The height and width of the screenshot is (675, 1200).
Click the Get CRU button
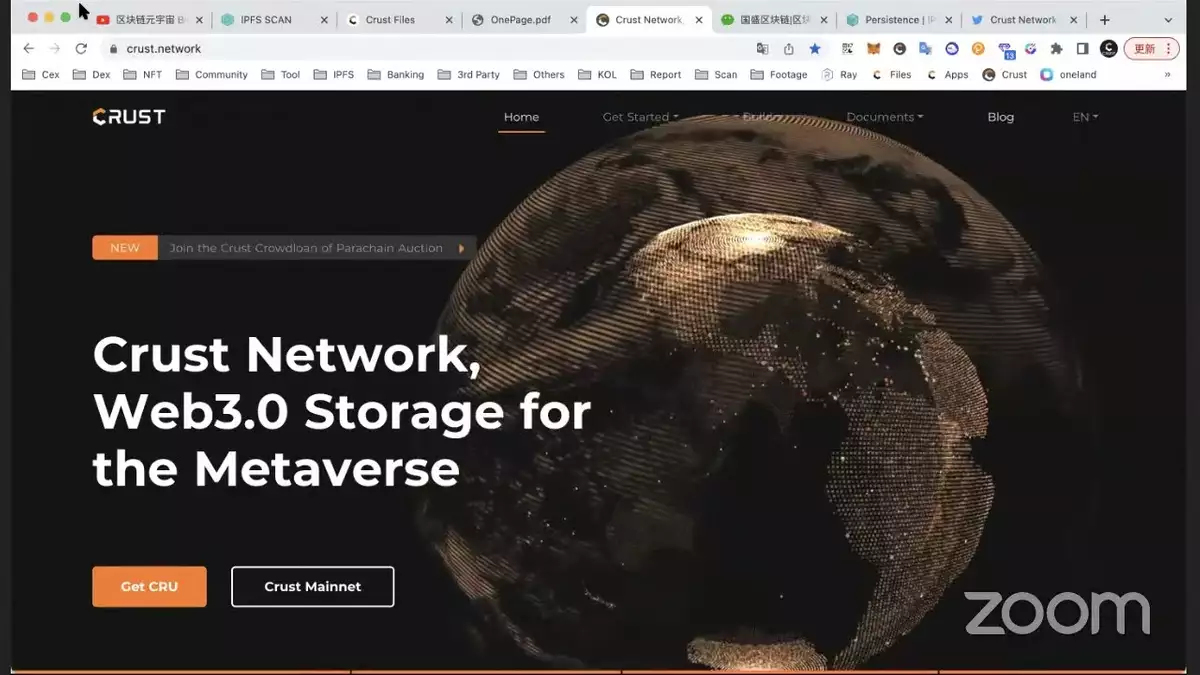[x=149, y=587]
